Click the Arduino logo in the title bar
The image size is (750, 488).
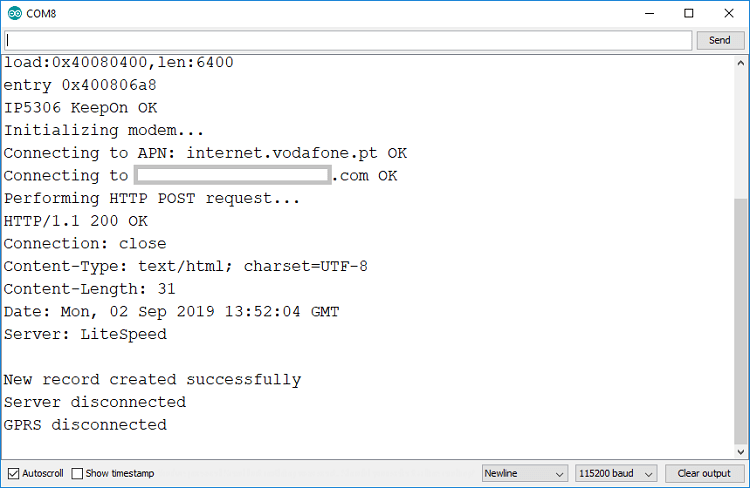(15, 14)
